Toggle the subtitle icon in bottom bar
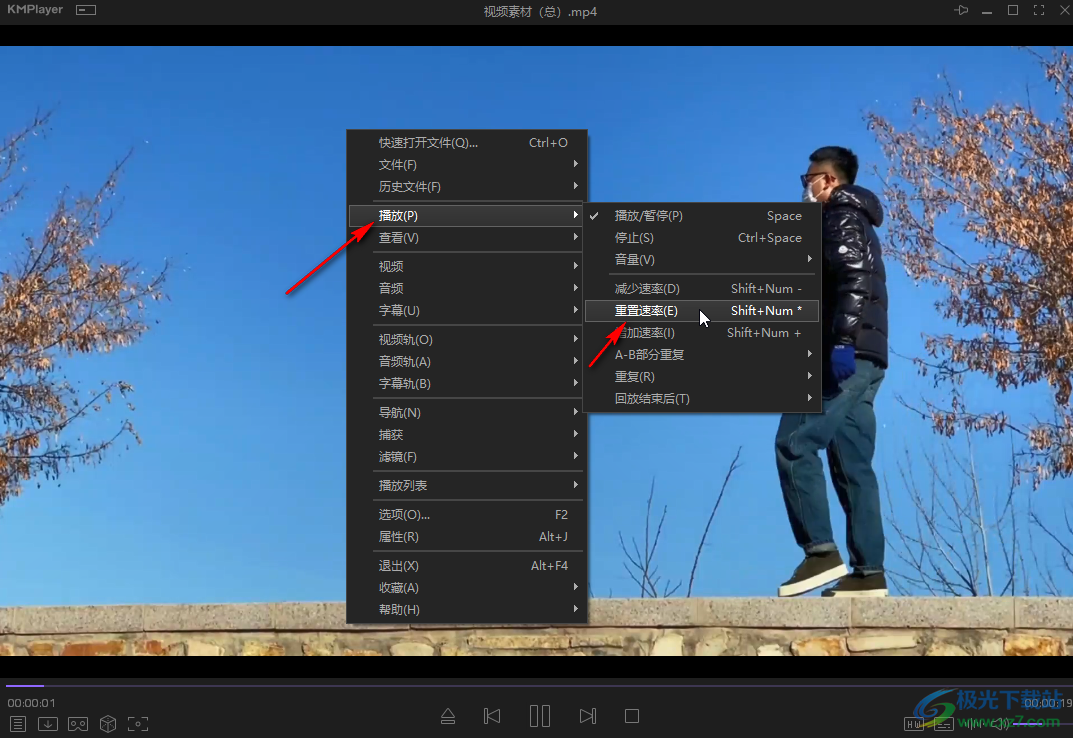This screenshot has width=1073, height=738. coord(944,724)
